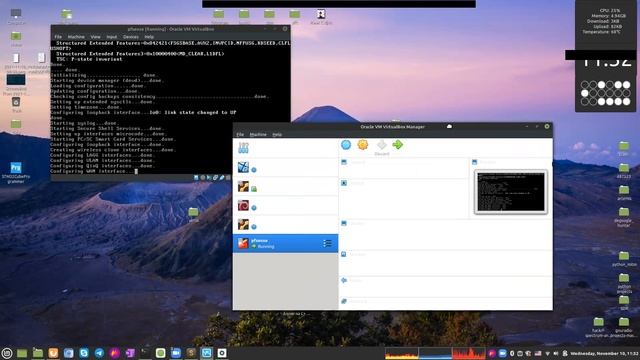Open the system menu button on taskbar
Viewport: 640px width, 360px height.
7,353
